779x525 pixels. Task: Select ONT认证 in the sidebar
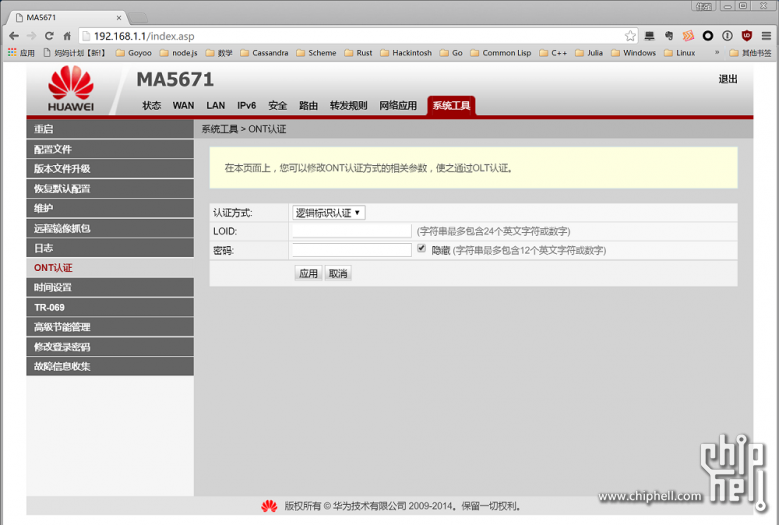(x=110, y=268)
